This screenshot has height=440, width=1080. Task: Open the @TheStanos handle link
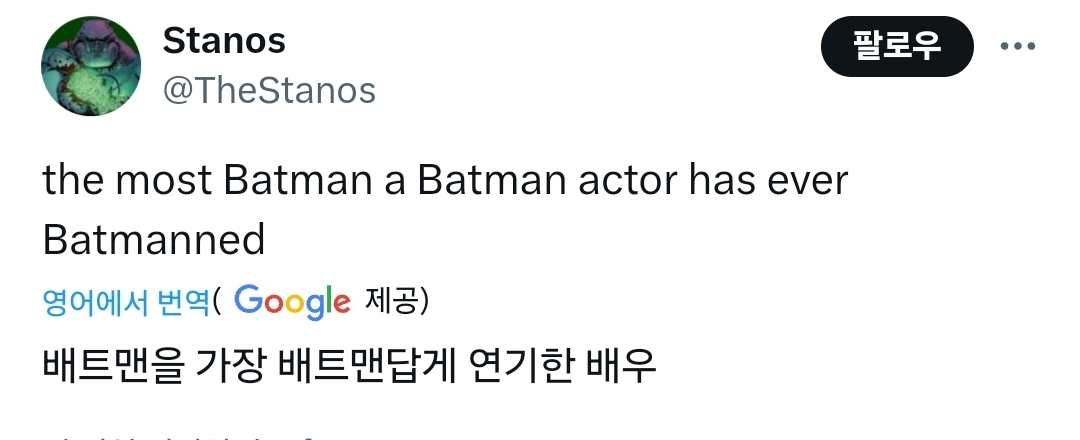(x=268, y=91)
